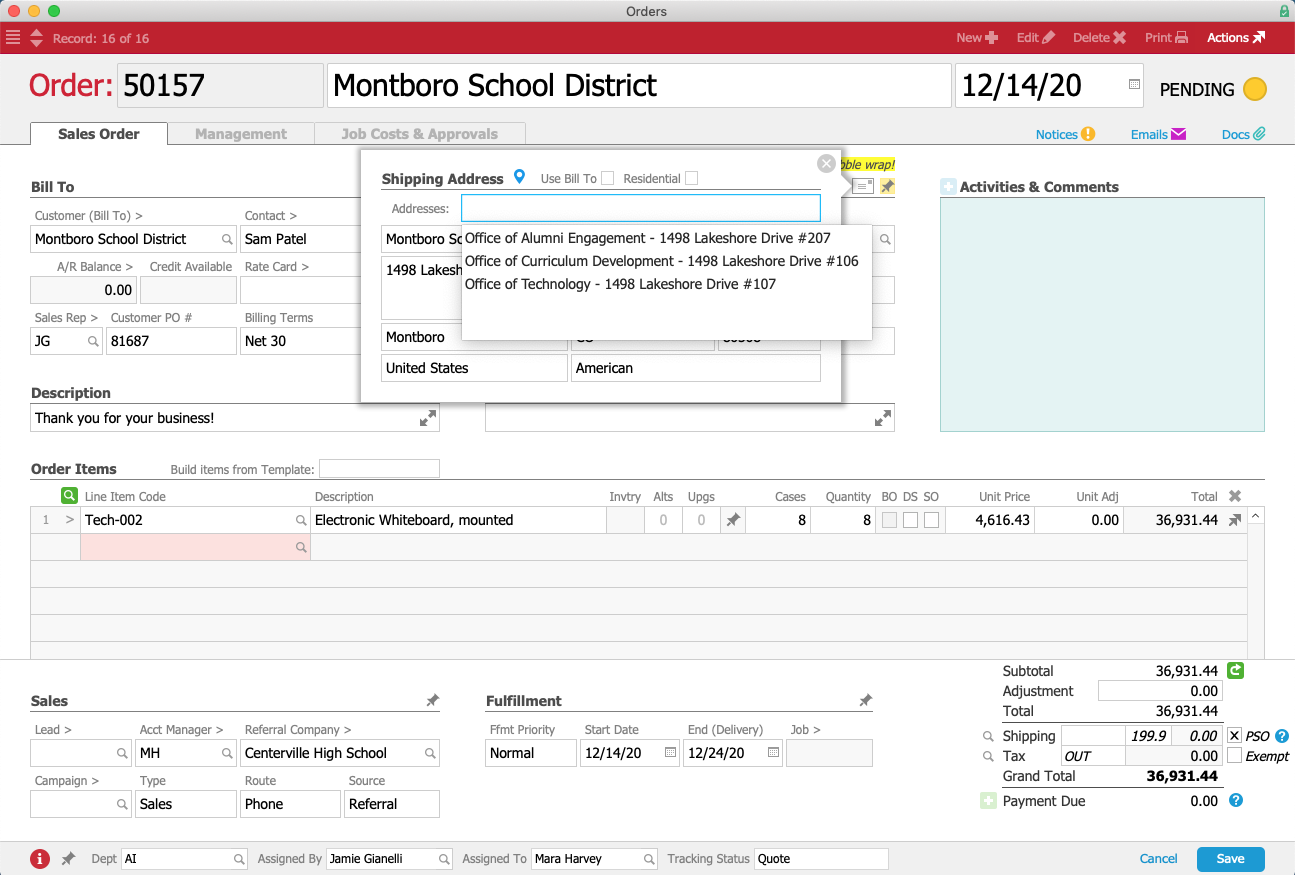Viewport: 1295px width, 875px height.
Task: Select Office of Technology address
Action: coord(620,284)
